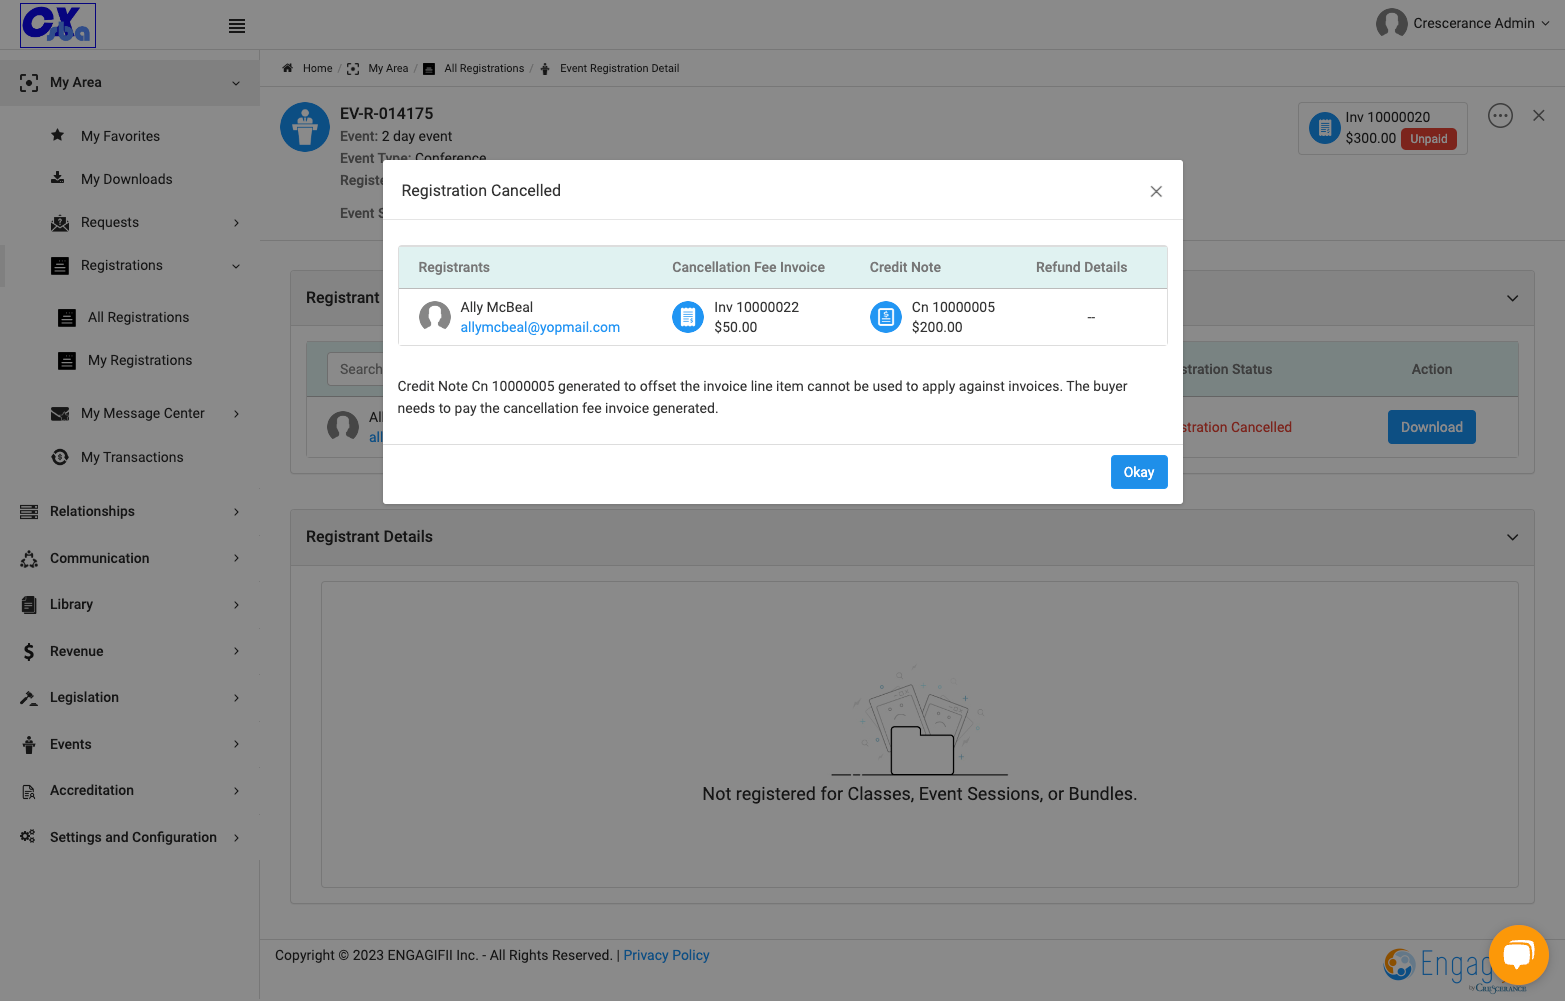1565x1001 pixels.
Task: Select My Registrations in sidebar
Action: point(140,360)
